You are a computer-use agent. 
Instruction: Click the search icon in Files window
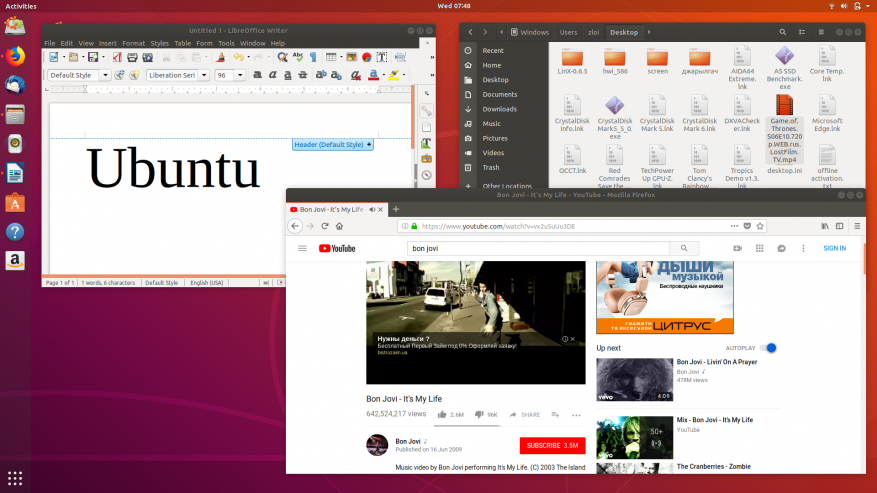pos(782,32)
